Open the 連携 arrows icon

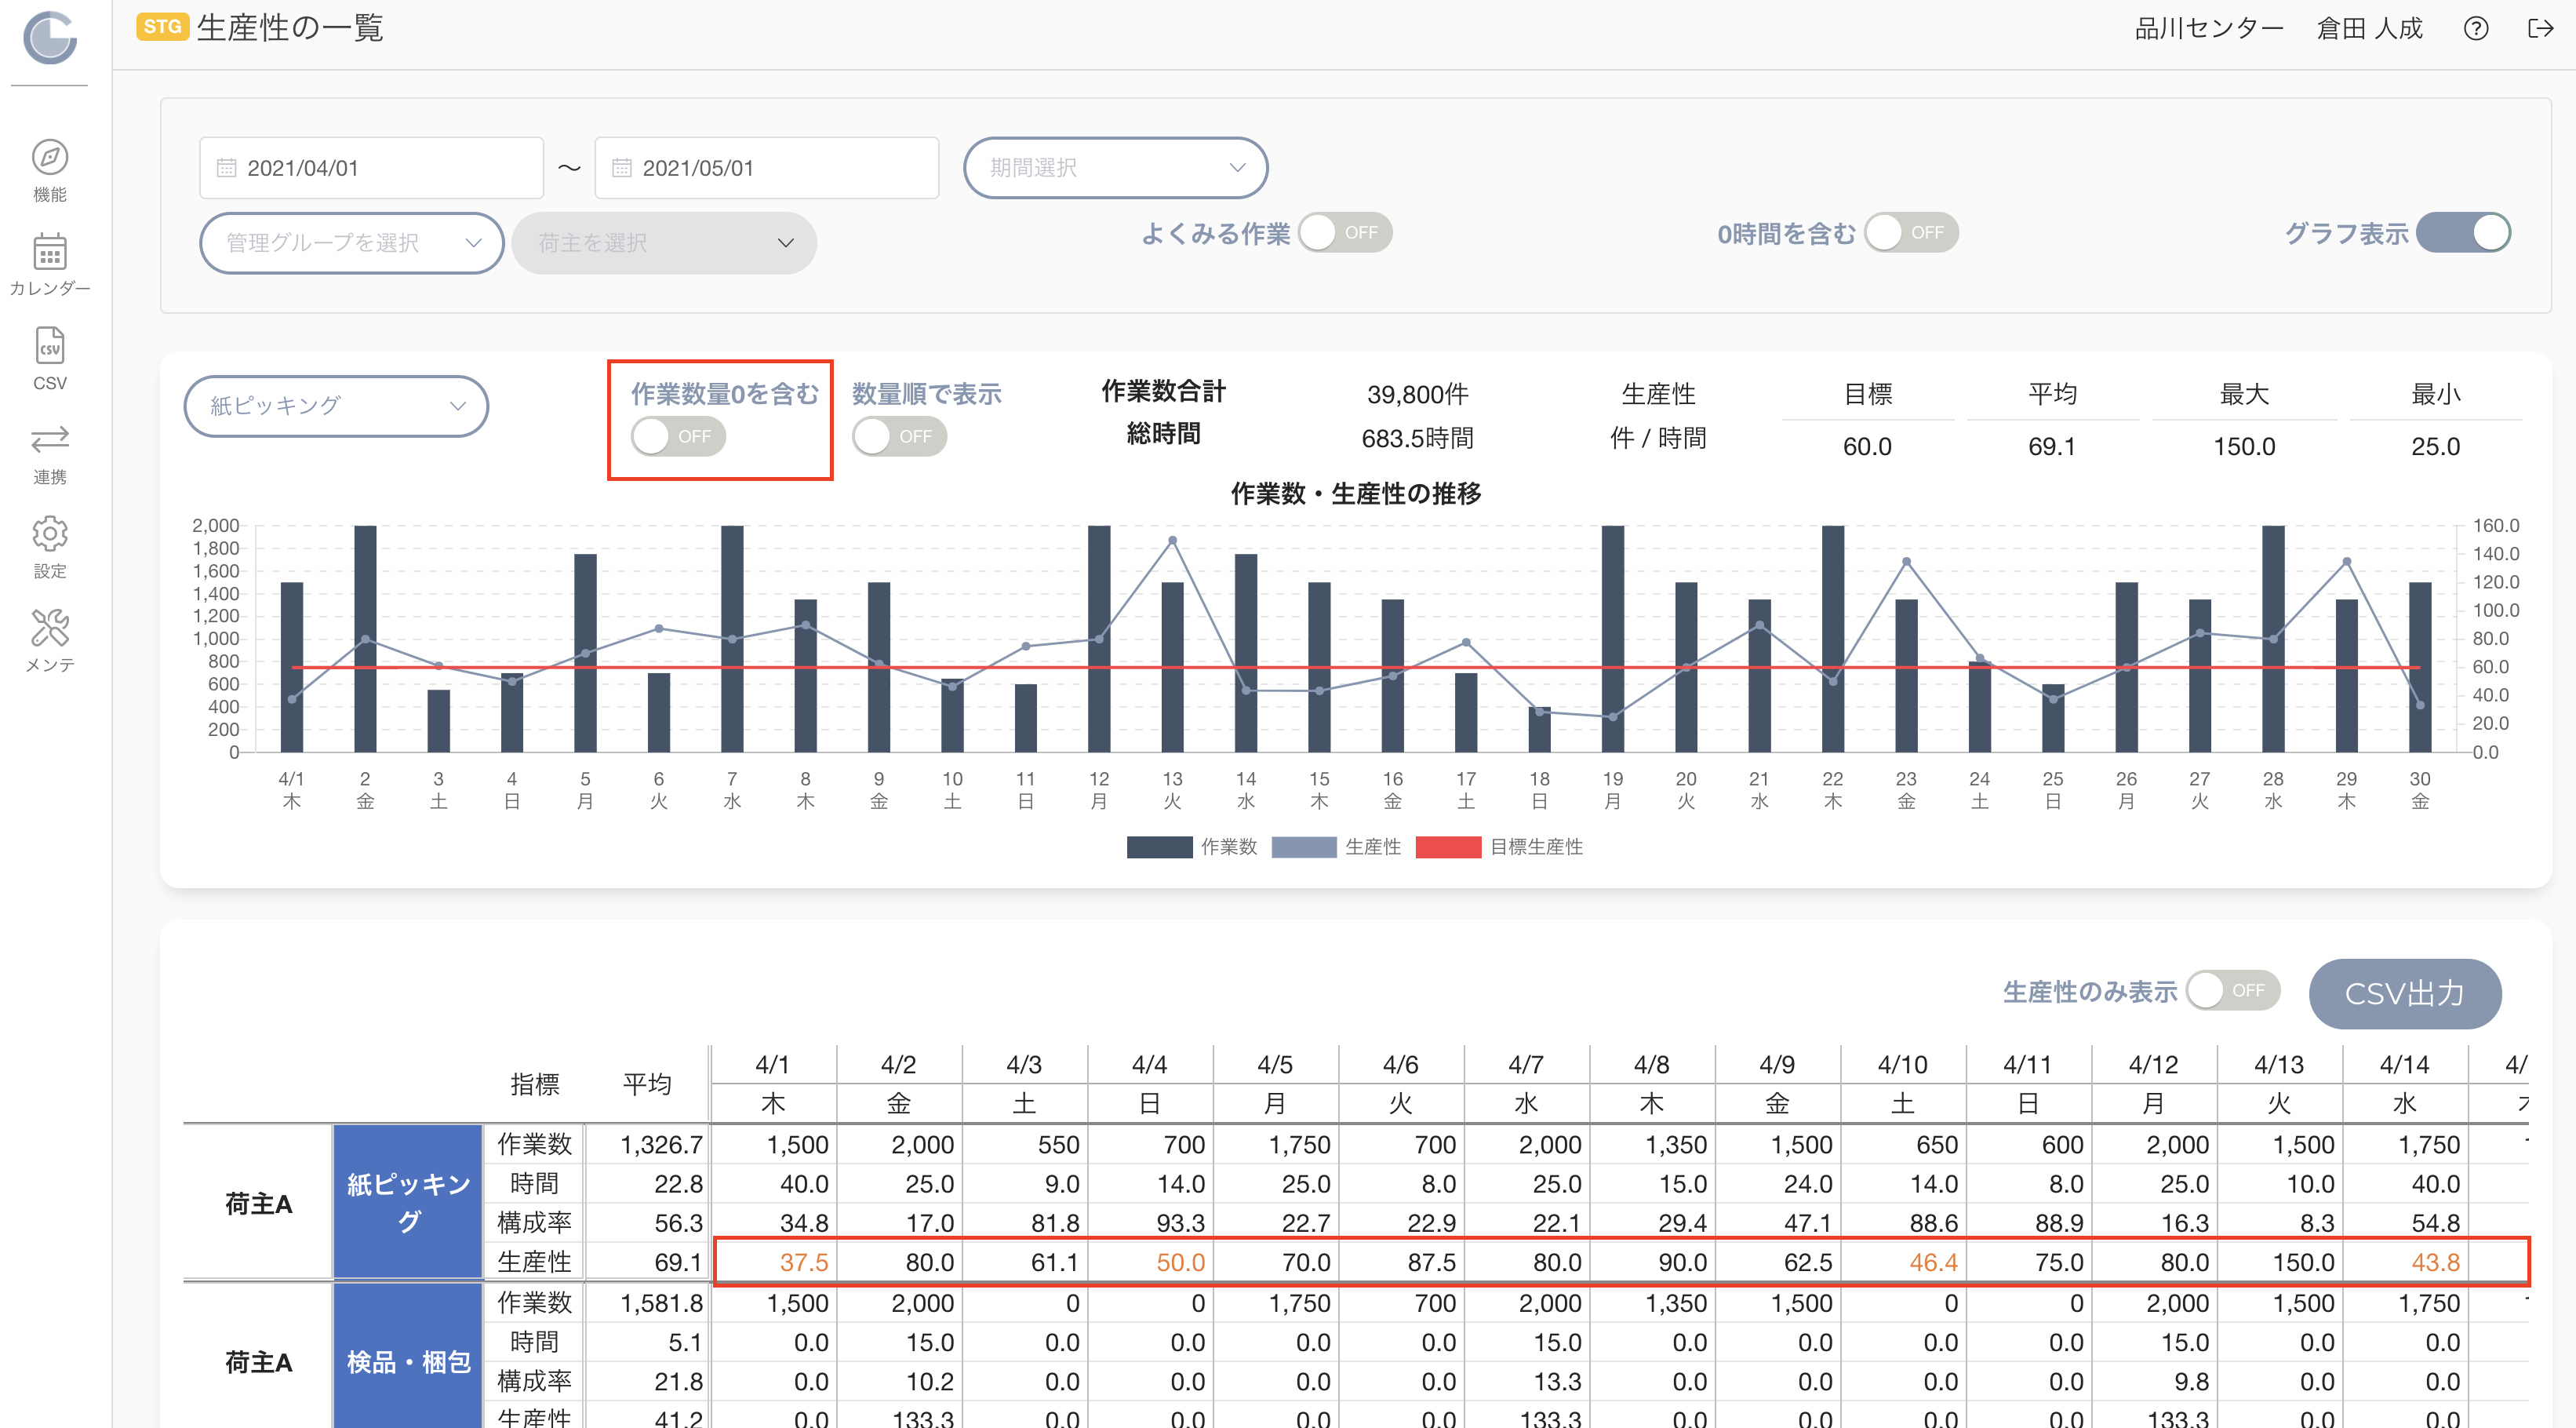click(x=49, y=439)
